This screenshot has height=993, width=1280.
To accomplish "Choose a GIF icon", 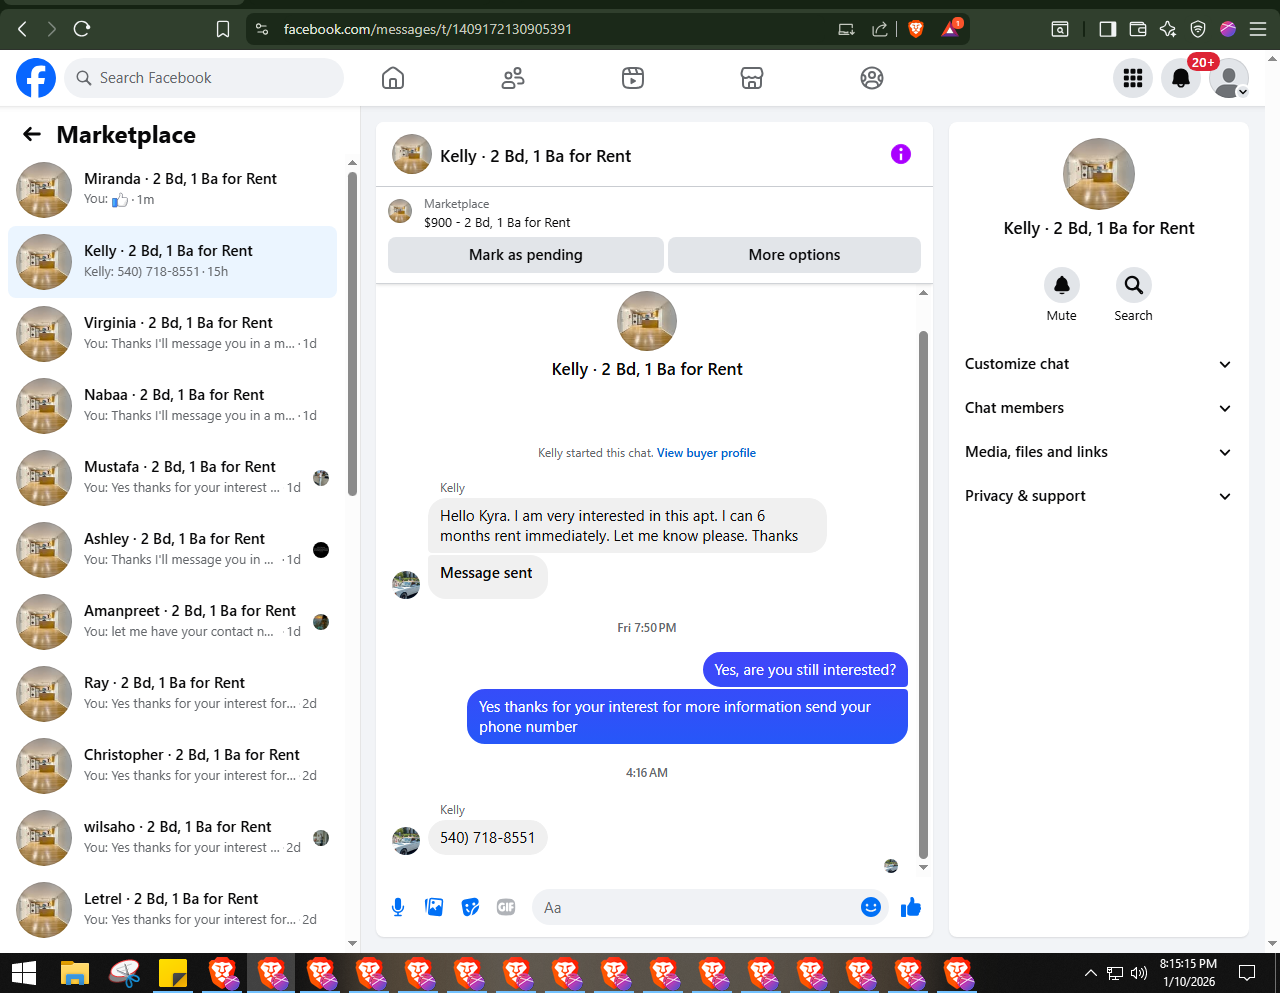I will 506,907.
